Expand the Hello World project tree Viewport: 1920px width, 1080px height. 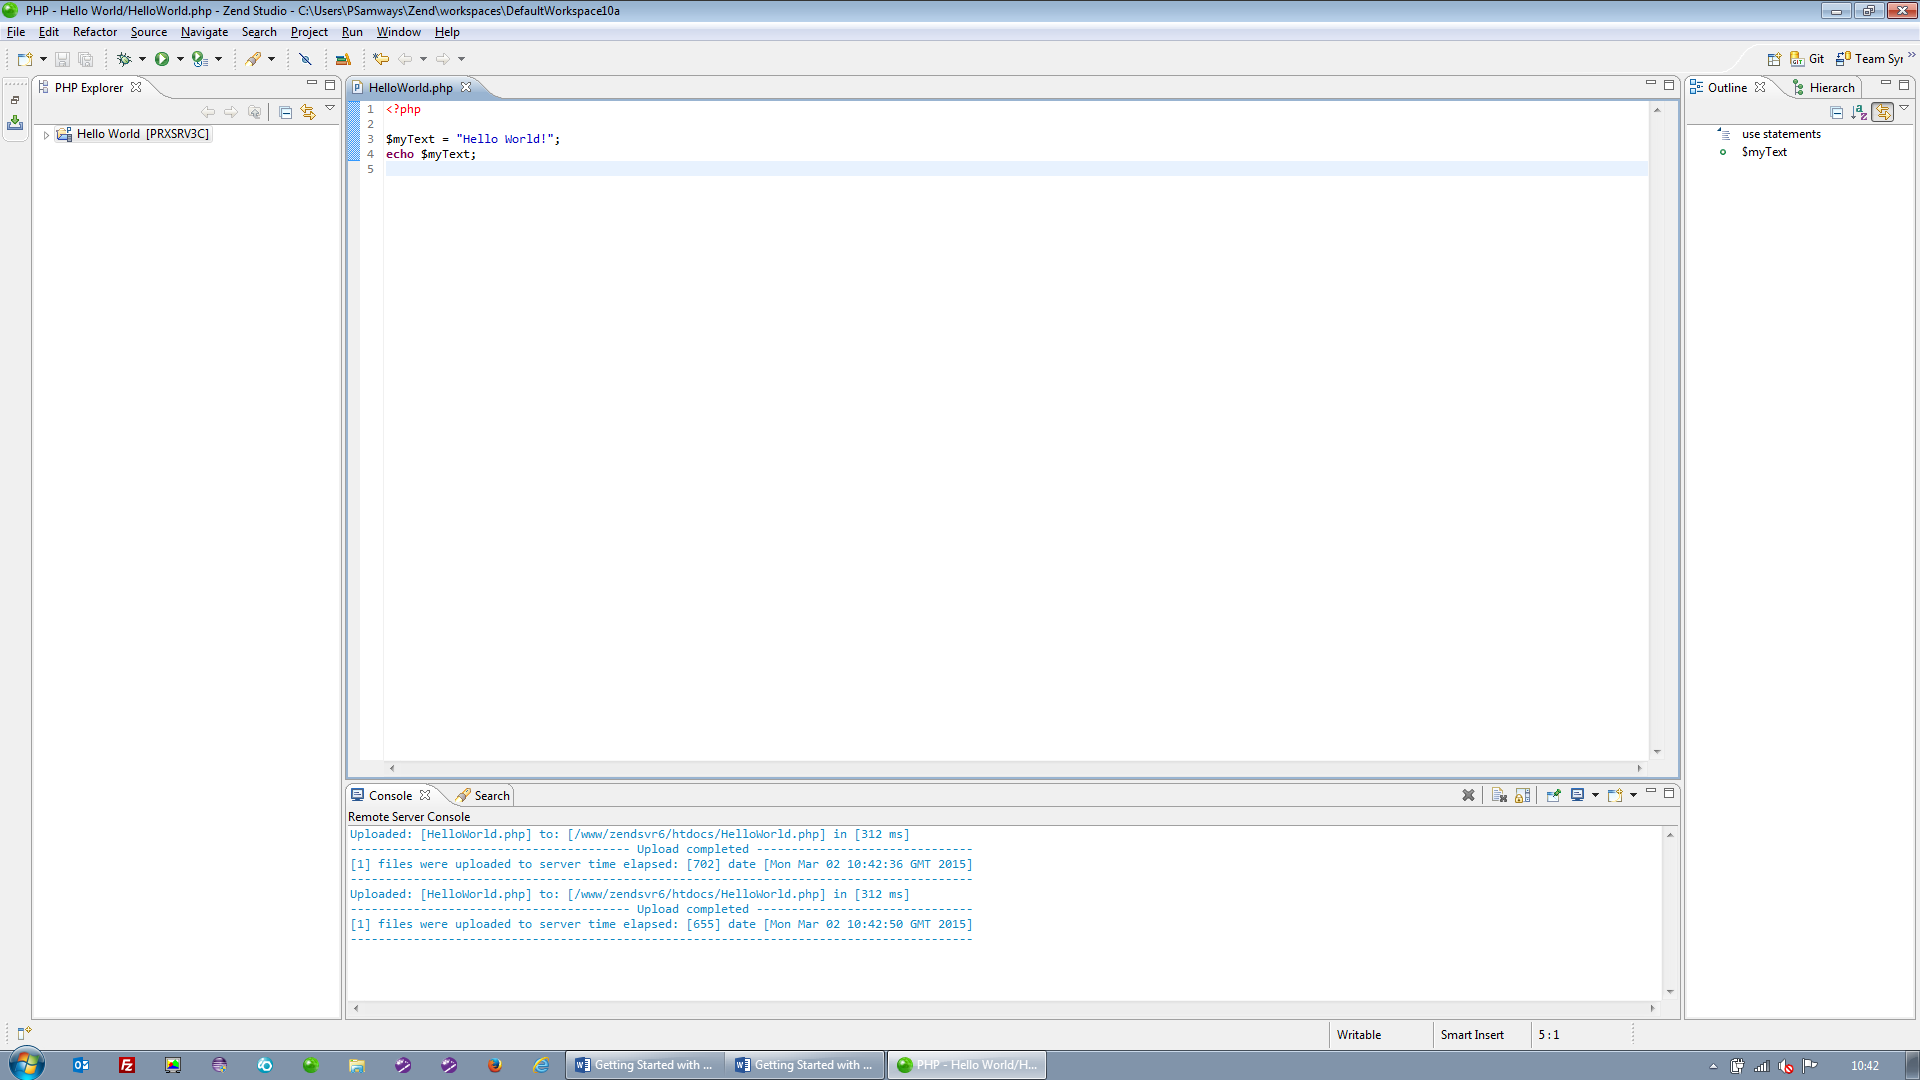pos(46,134)
